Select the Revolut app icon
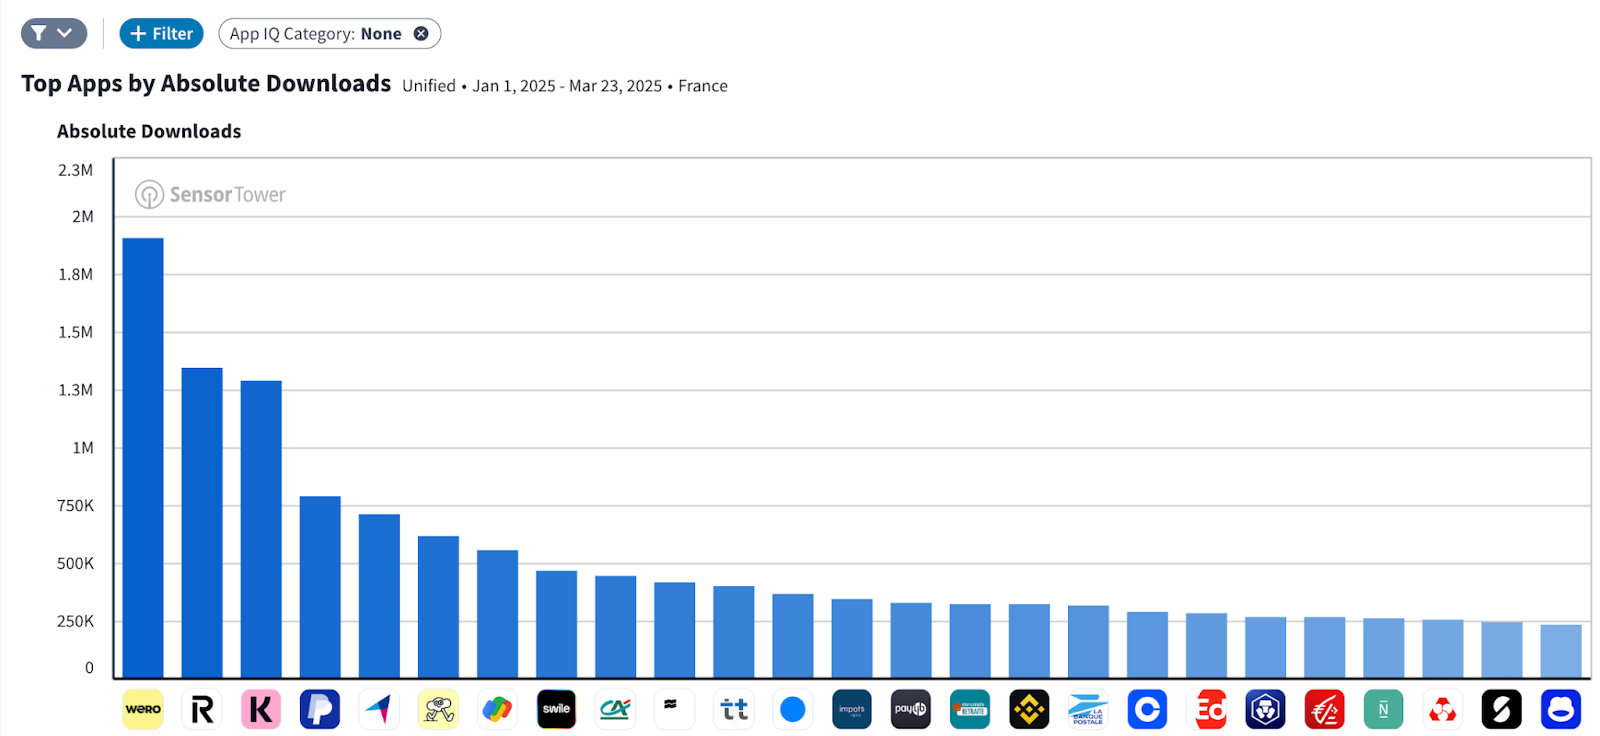This screenshot has width=1600, height=736. pyautogui.click(x=202, y=709)
